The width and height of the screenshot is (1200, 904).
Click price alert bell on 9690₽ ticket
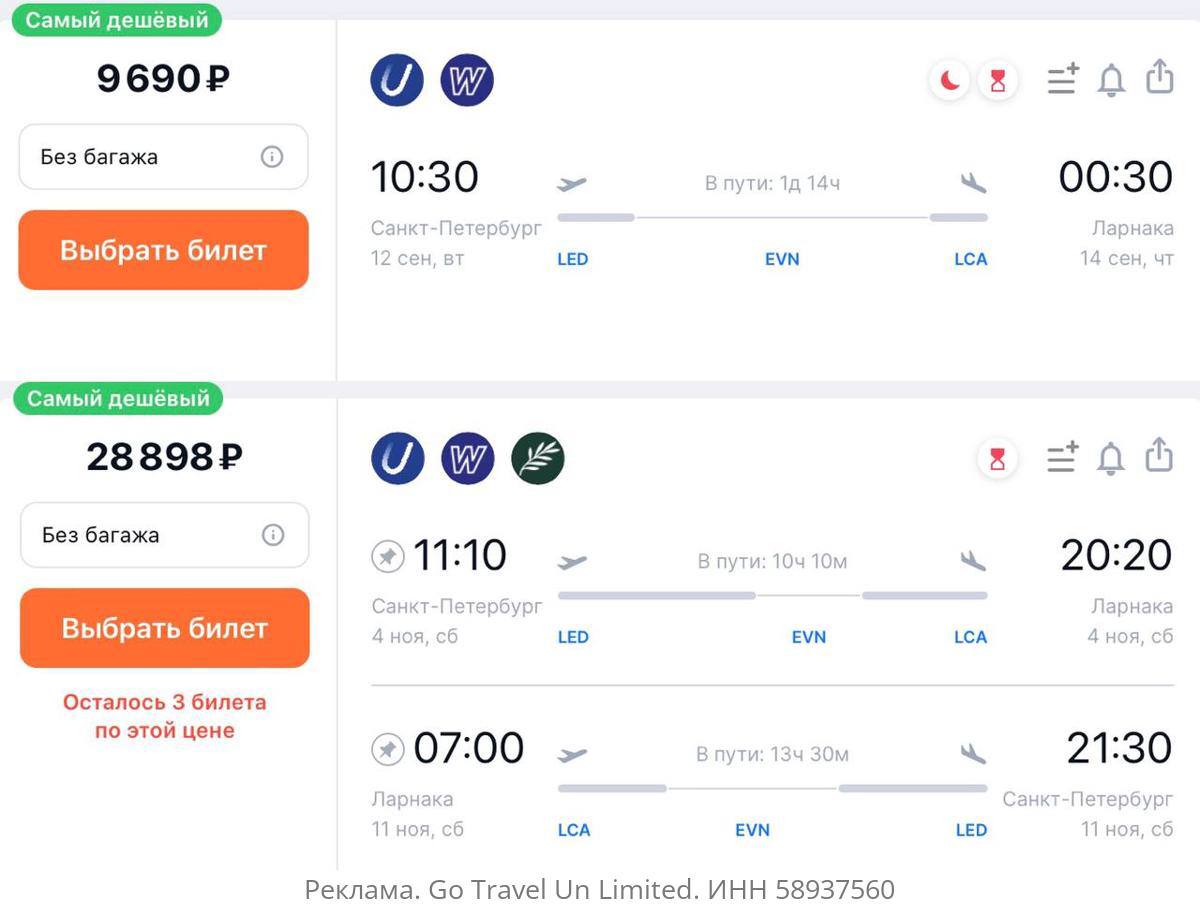click(1111, 80)
